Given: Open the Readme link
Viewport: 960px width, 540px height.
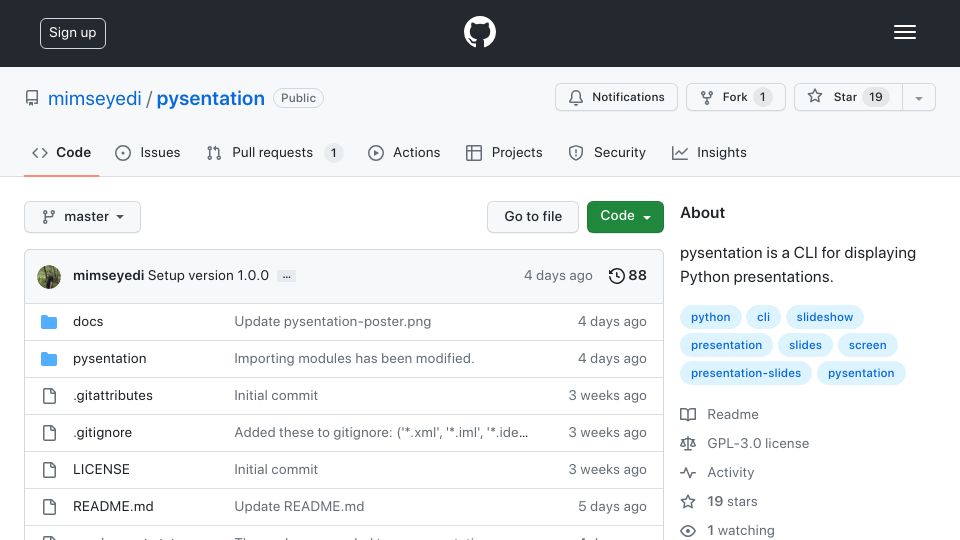Looking at the screenshot, I should point(733,414).
